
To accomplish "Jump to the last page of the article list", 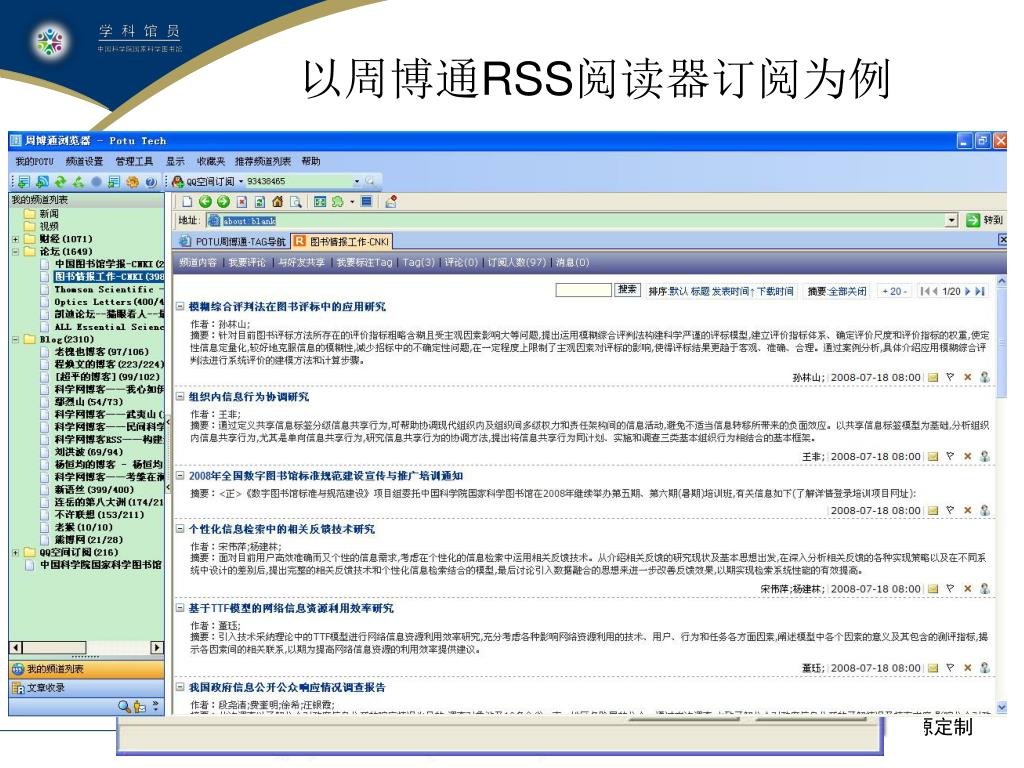I will (980, 291).
